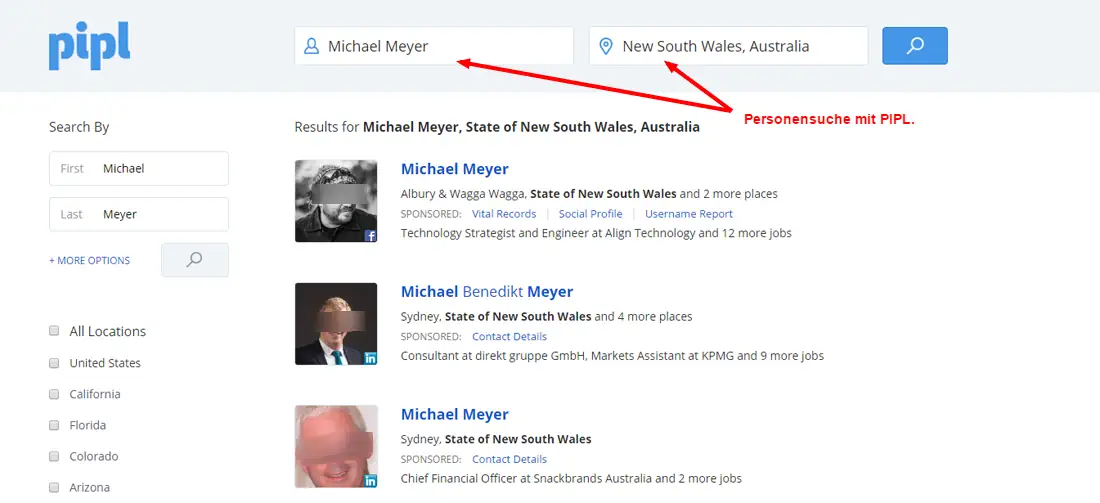Edit the First name field
Screen dimensions: 1100x503
(139, 168)
